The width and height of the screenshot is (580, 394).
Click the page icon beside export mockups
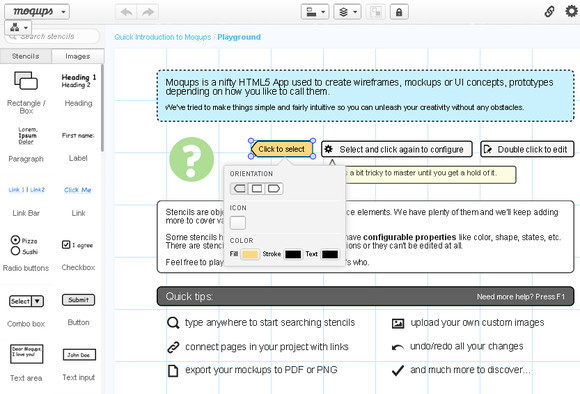[173, 370]
